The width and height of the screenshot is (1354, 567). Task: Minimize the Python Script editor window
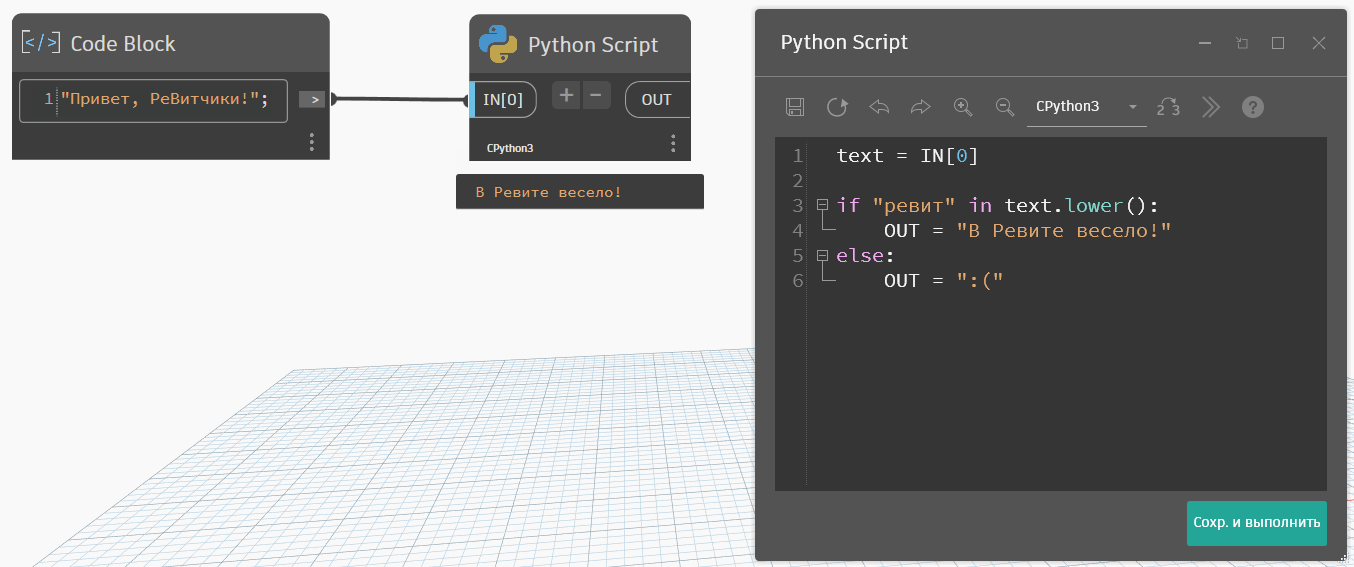(1205, 43)
